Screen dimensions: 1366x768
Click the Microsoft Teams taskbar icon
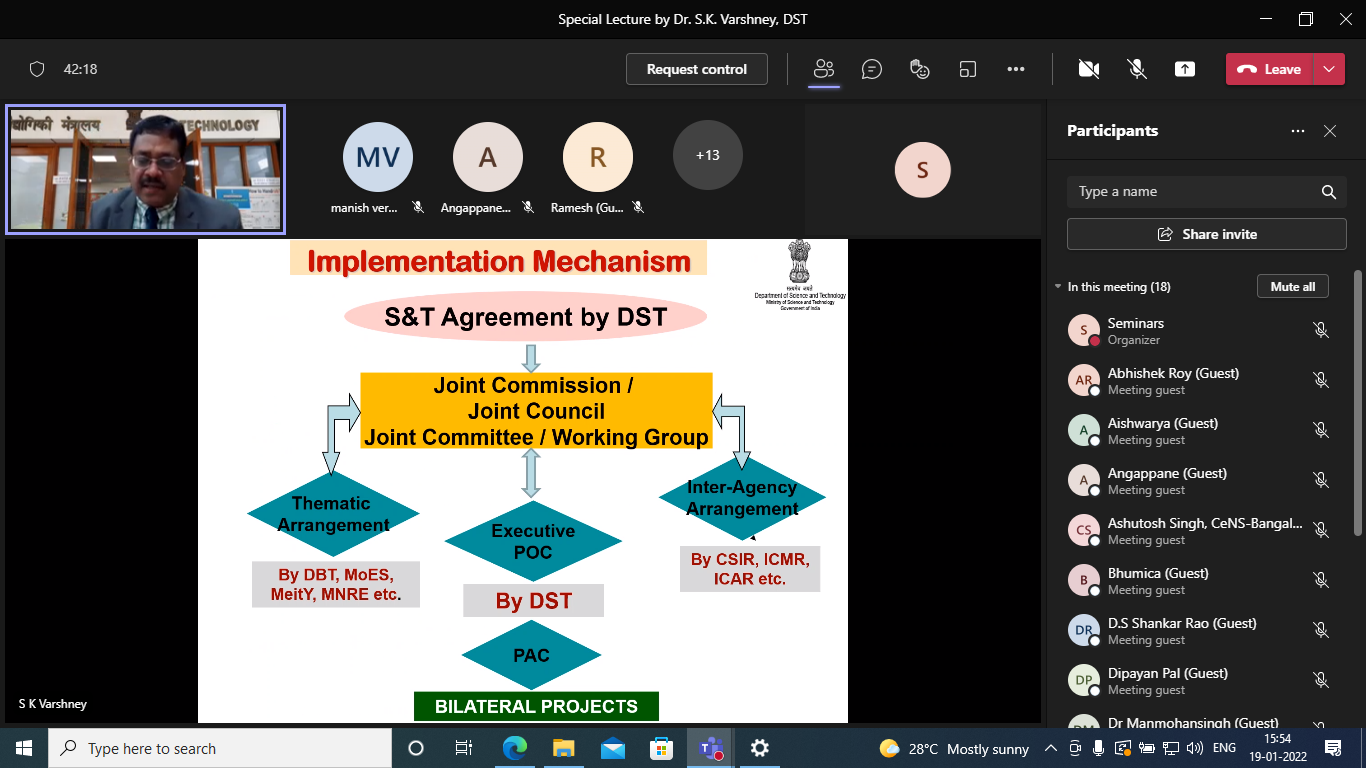[x=711, y=748]
